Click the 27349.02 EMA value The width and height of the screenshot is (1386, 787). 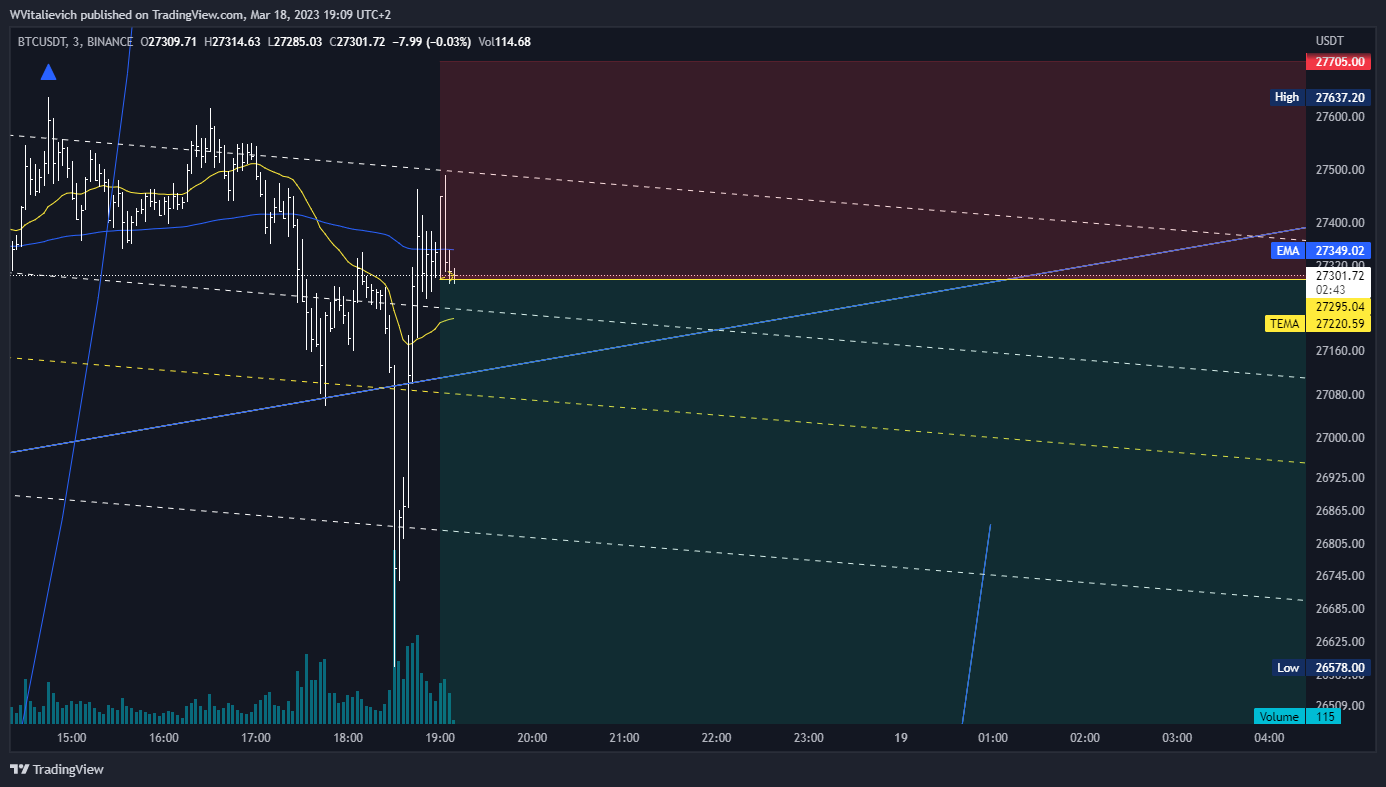coord(1340,250)
